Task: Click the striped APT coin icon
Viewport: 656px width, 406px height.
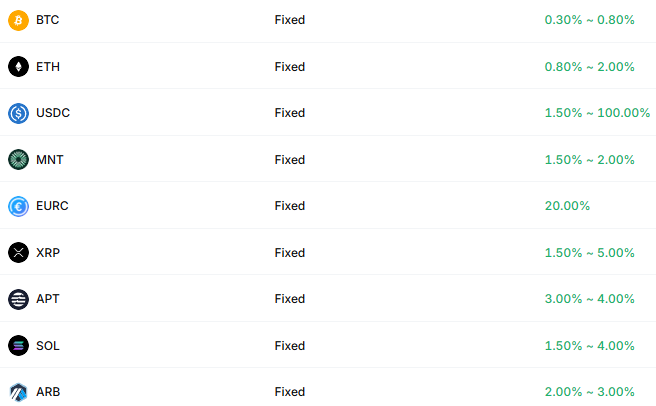Action: (18, 299)
